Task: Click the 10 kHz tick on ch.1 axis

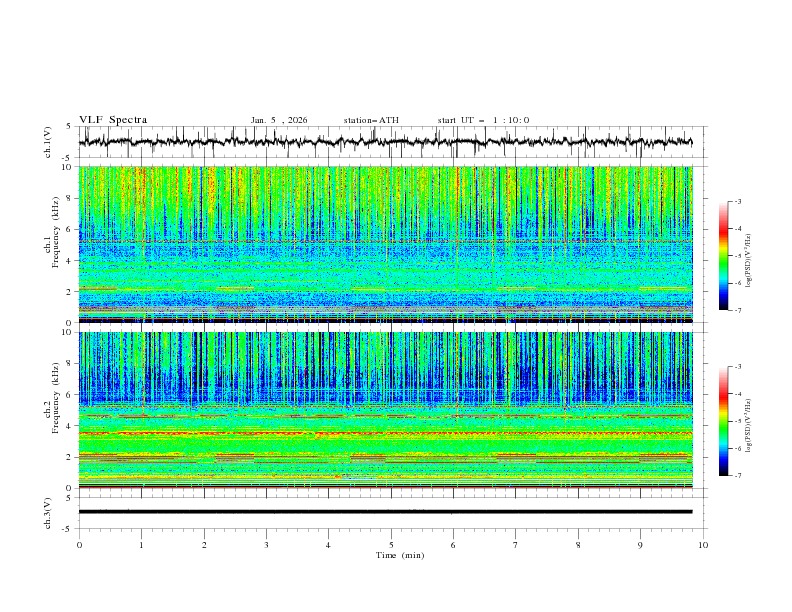Action: [67, 167]
